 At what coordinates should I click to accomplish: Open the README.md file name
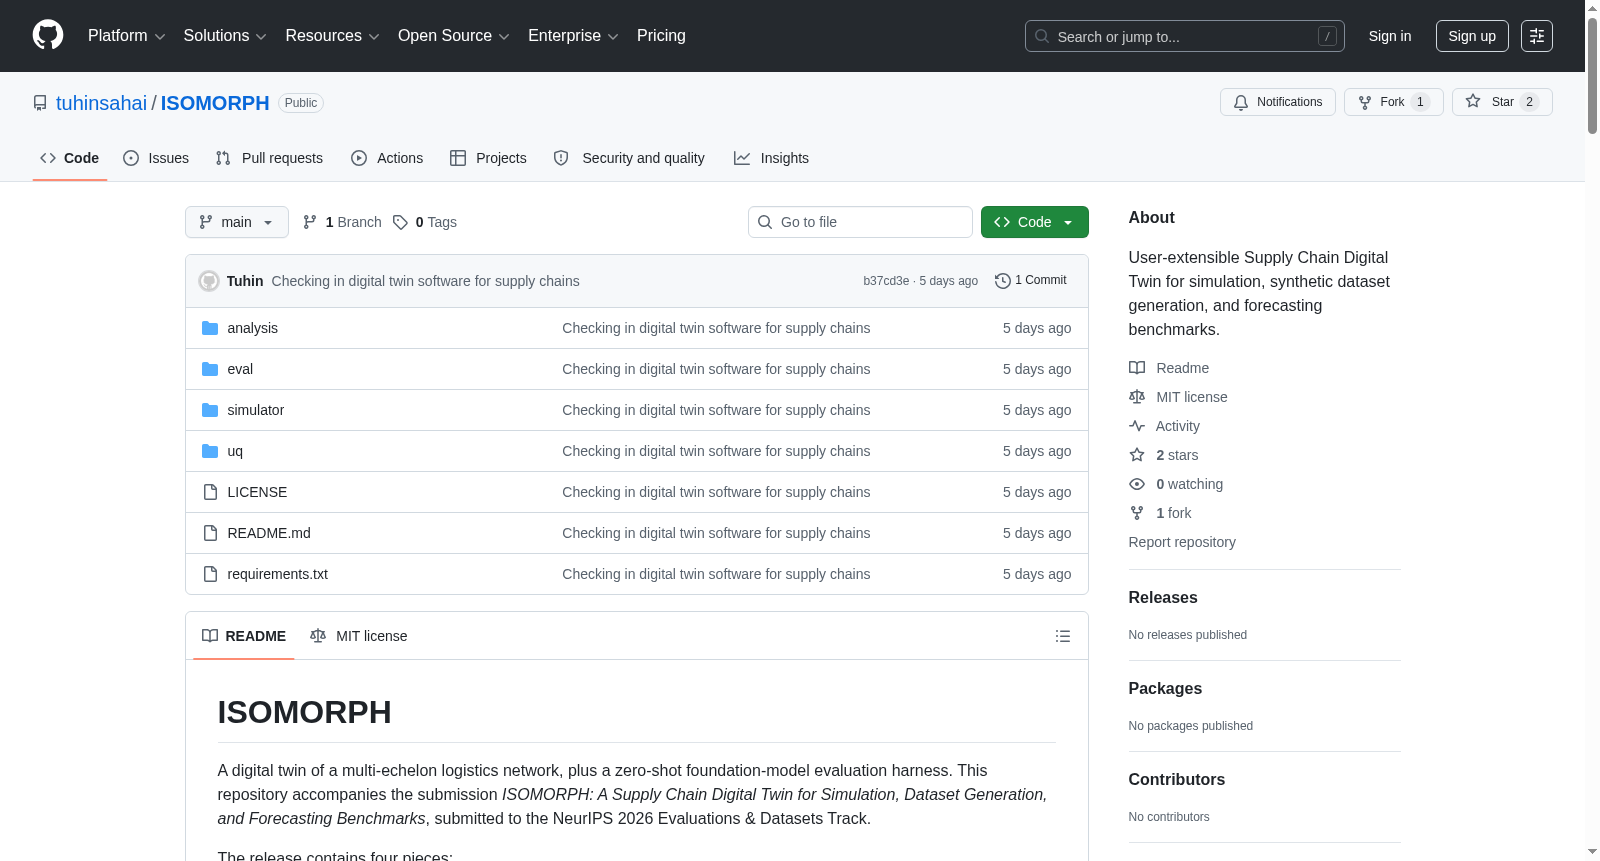(269, 533)
